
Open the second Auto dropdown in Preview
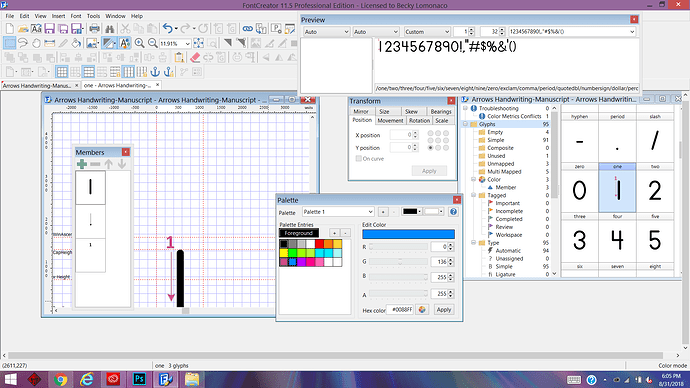375,32
